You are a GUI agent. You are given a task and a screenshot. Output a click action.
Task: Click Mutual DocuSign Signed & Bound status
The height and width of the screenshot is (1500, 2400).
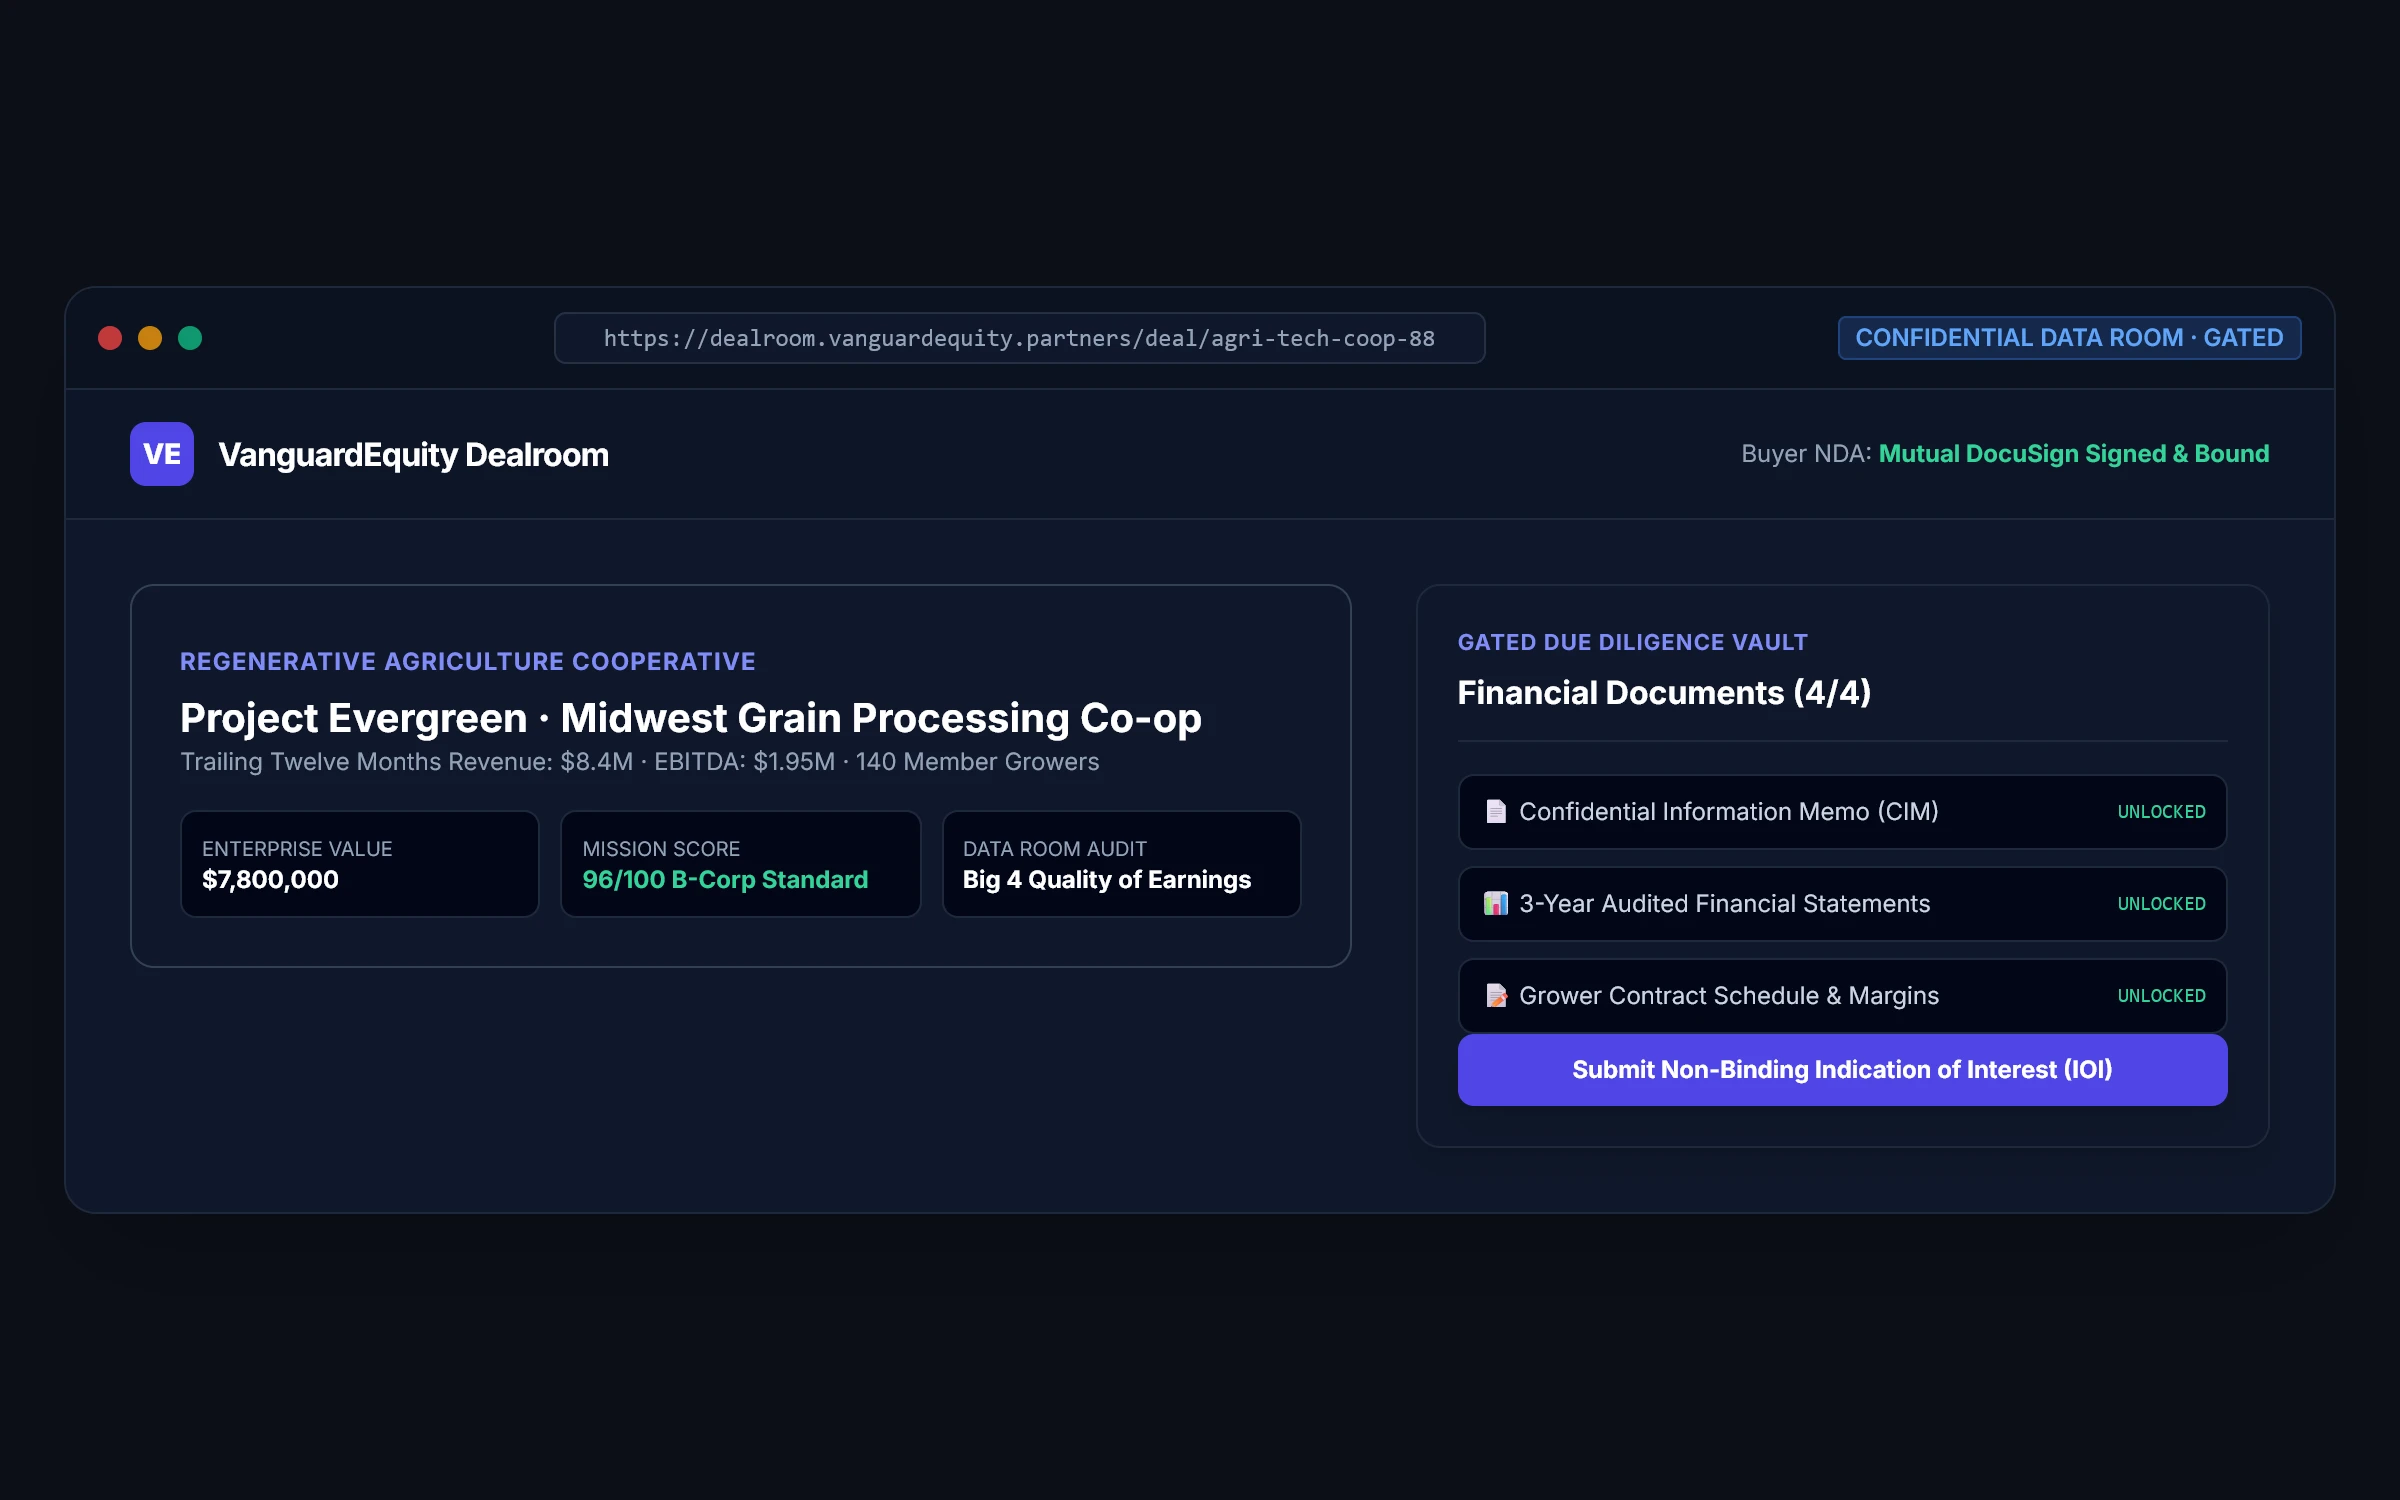(2074, 454)
